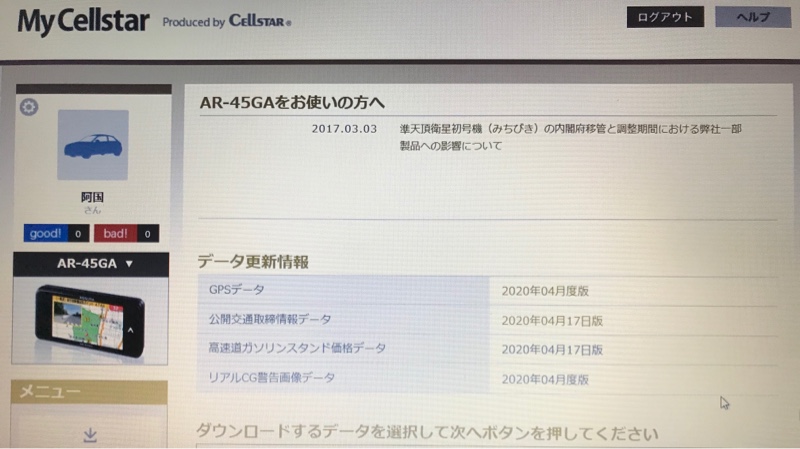Select the リアルCG警告画像データ row label
This screenshot has width=800, height=449.
click(271, 378)
